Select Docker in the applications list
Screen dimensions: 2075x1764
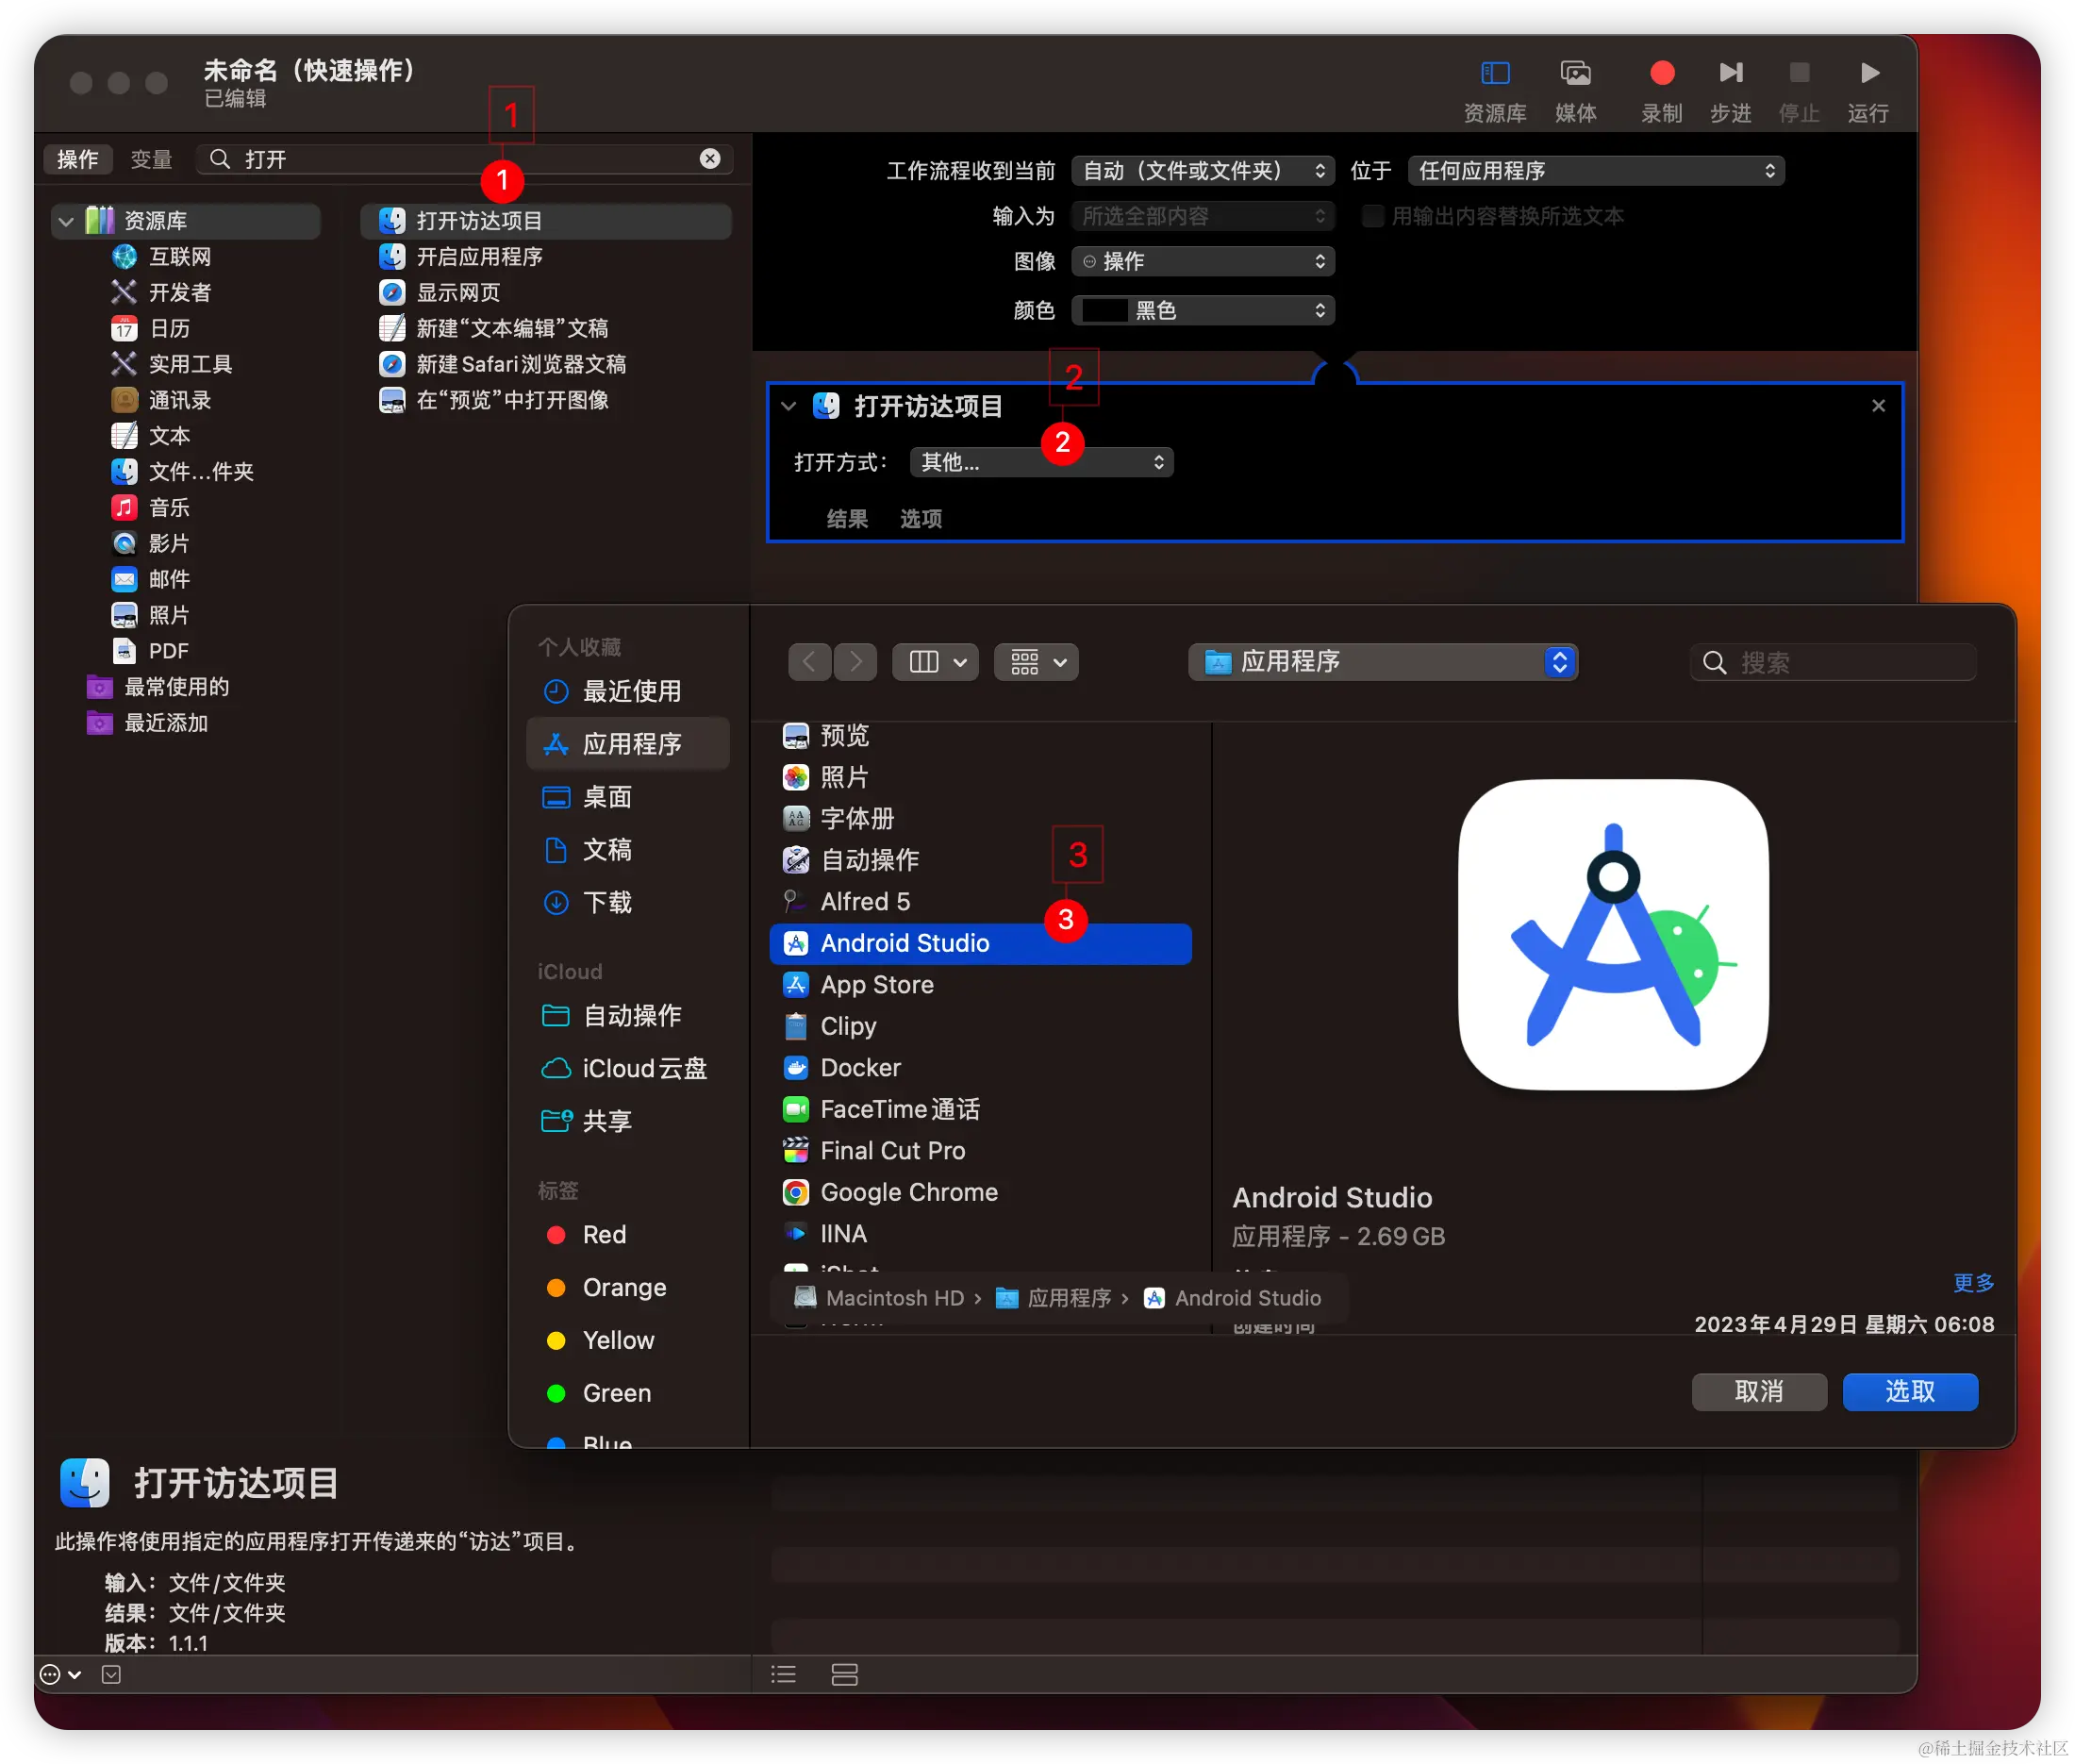click(x=980, y=1068)
